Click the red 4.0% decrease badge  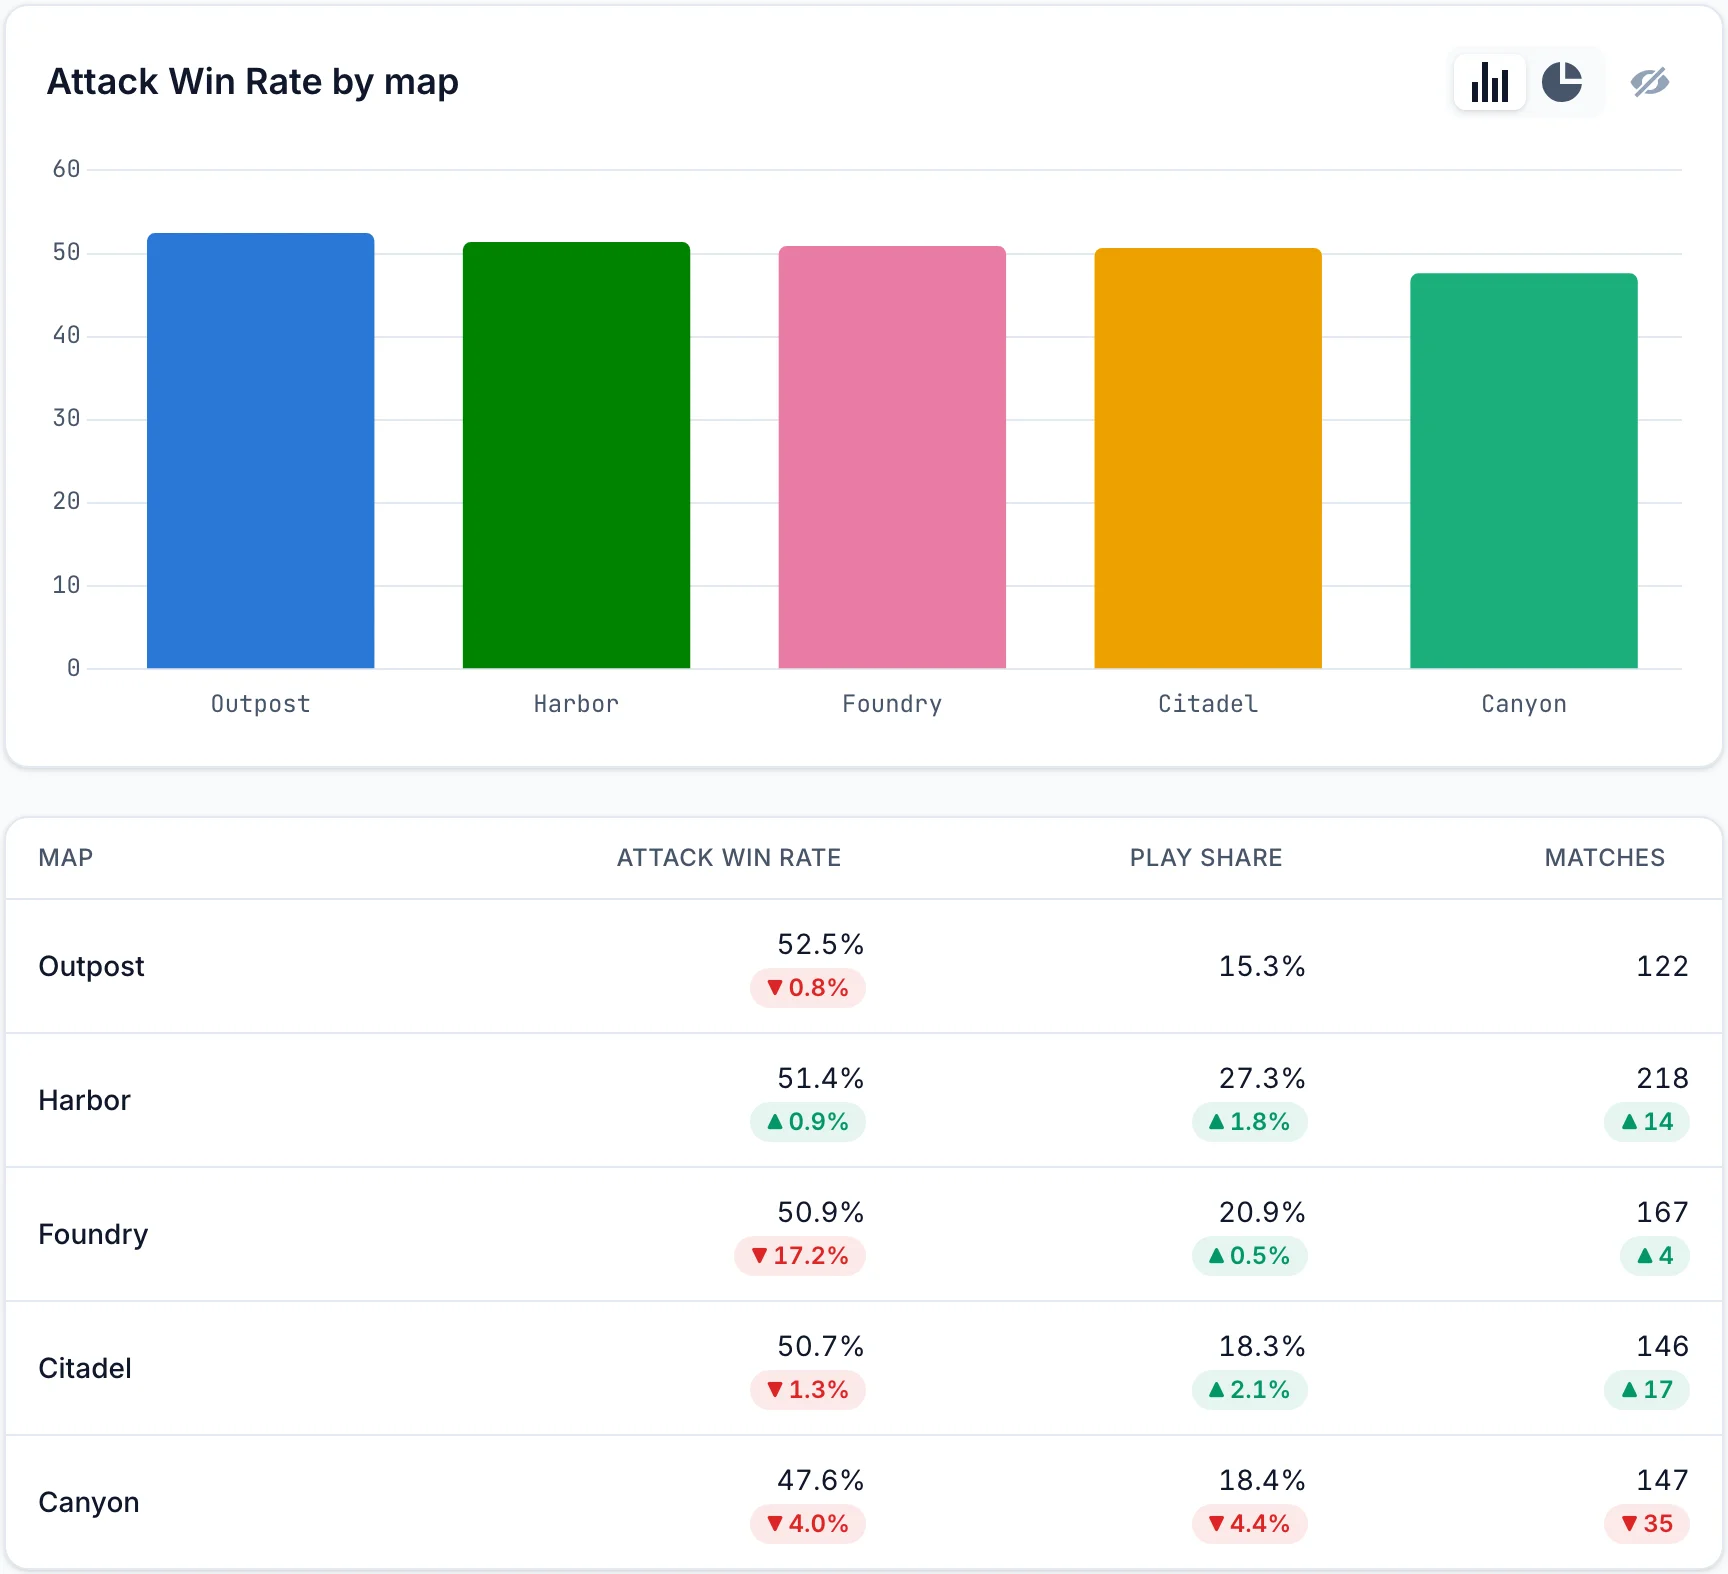(808, 1524)
